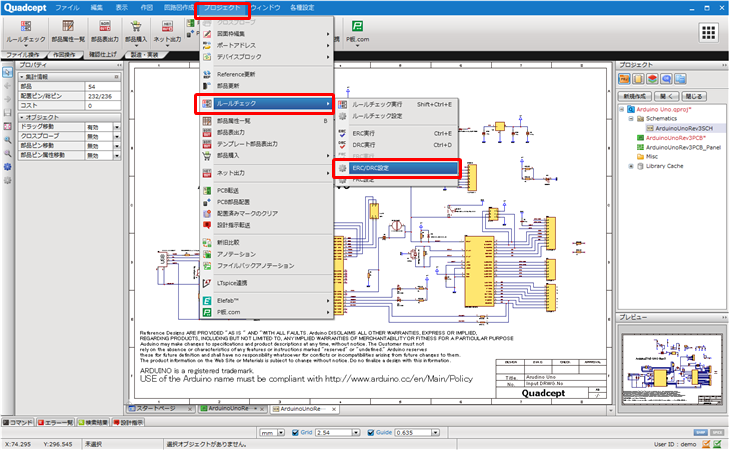The image size is (729, 450).
Task: Open the ファイル menu
Action: point(67,7)
